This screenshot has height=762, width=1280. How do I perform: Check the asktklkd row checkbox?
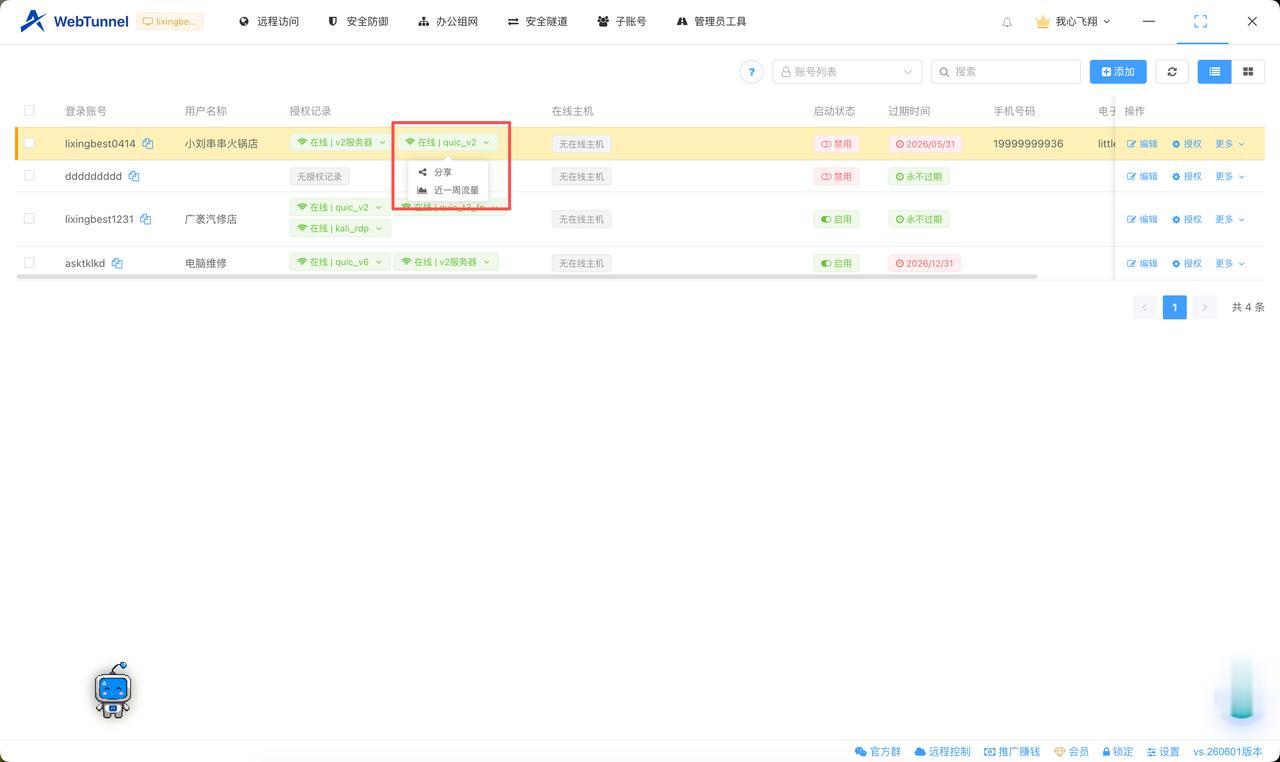[x=29, y=262]
